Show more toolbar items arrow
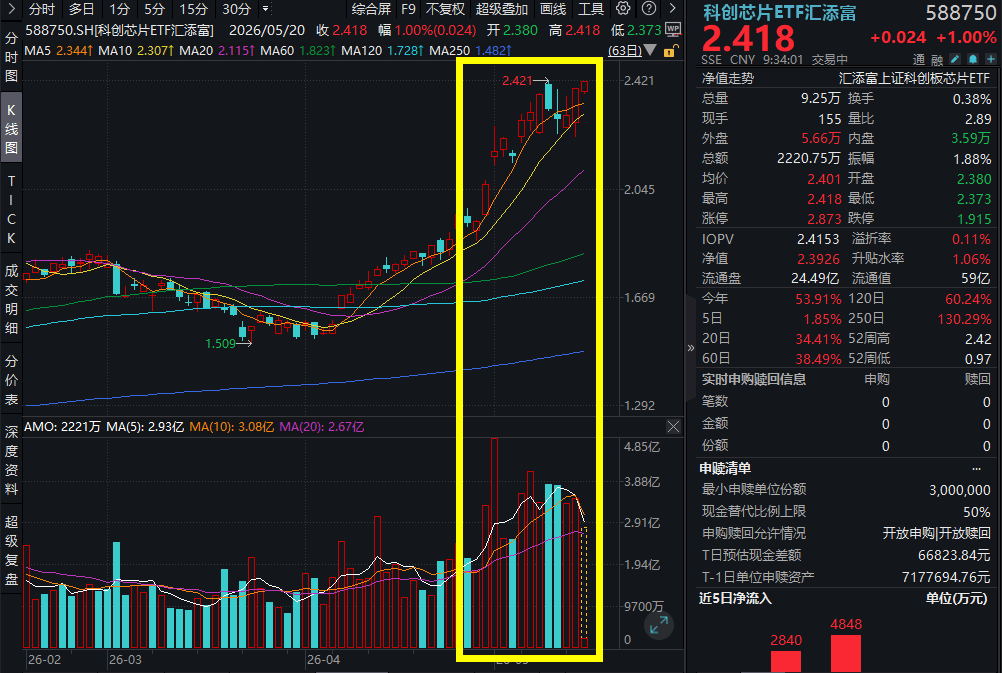The image size is (1002, 673). point(672,8)
